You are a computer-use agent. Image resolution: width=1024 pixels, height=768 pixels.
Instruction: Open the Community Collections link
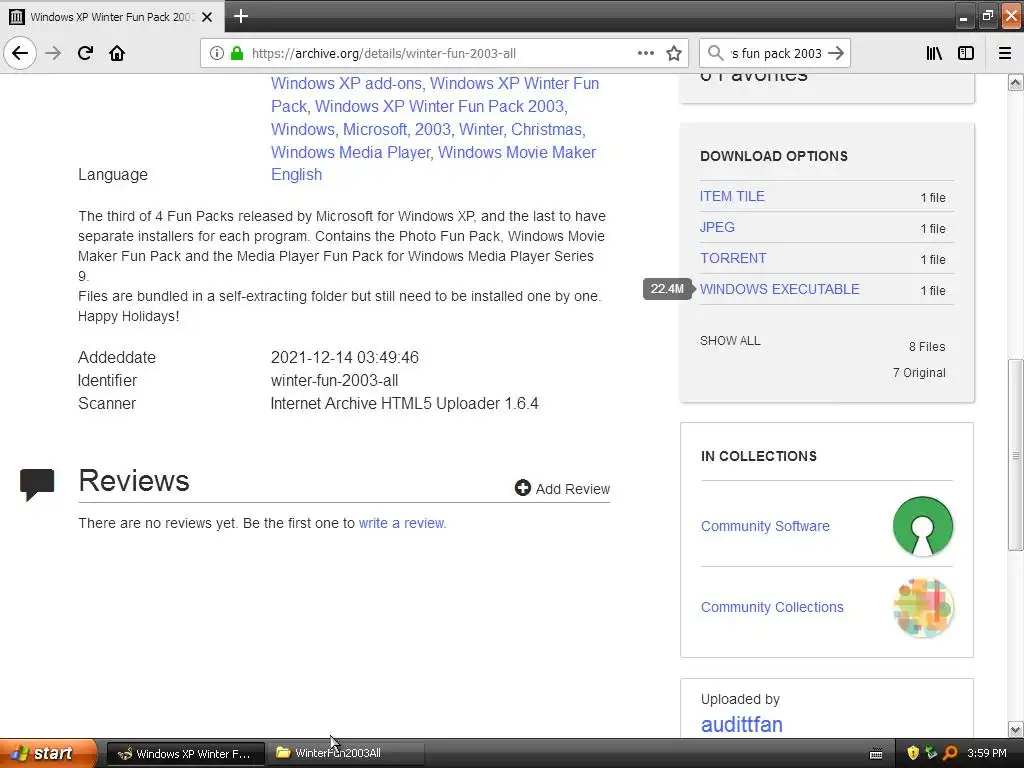(x=772, y=607)
